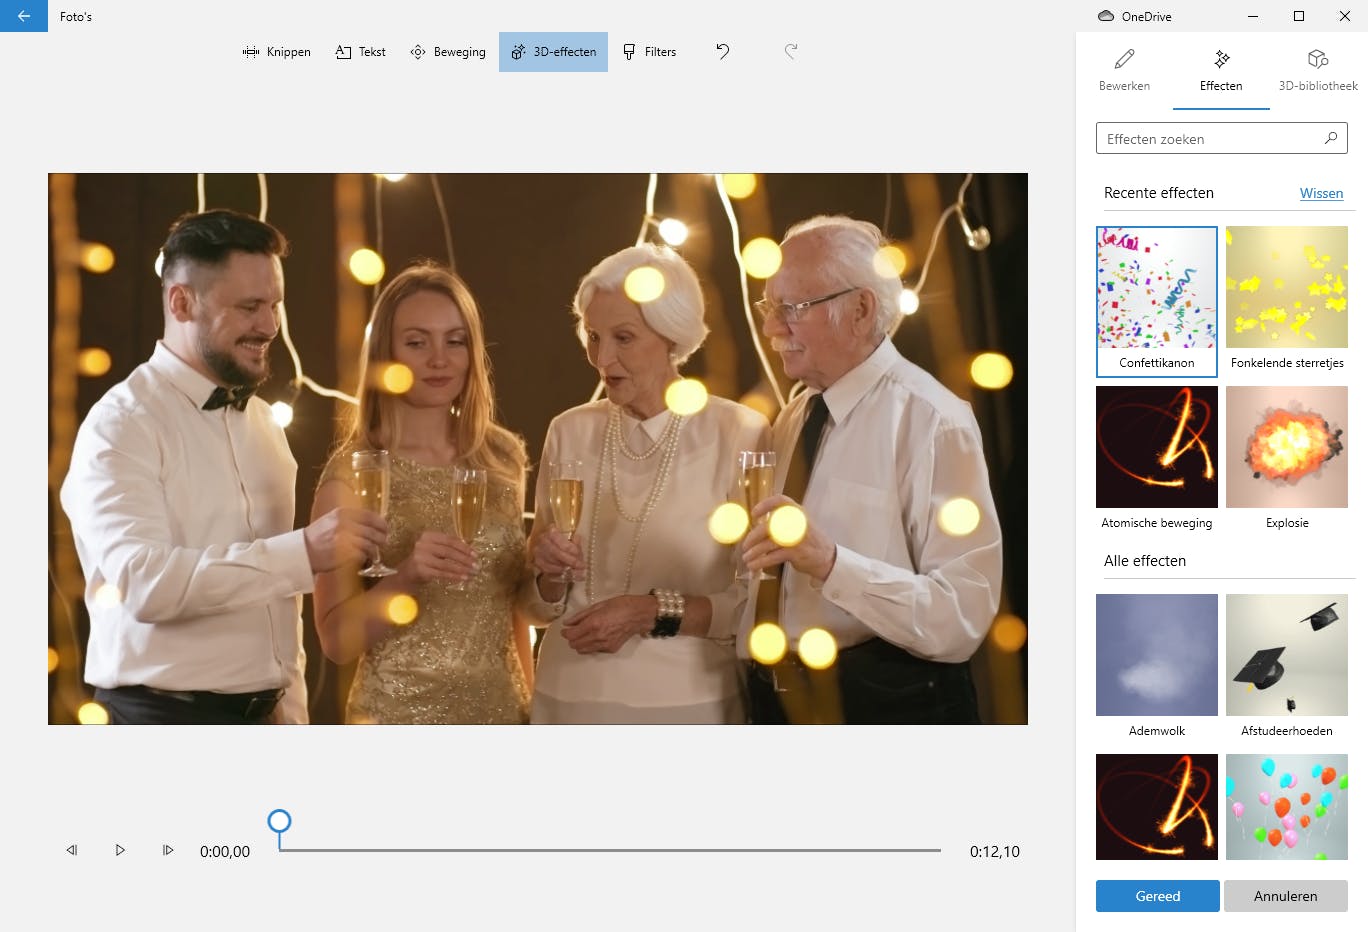
Task: Maximize the Foto's window
Action: [1299, 16]
